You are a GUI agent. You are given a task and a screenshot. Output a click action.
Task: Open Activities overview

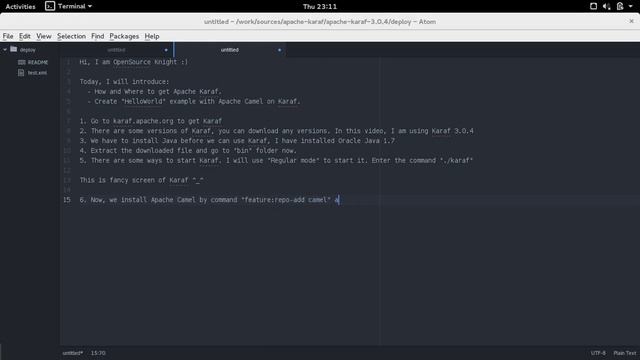pos(20,7)
